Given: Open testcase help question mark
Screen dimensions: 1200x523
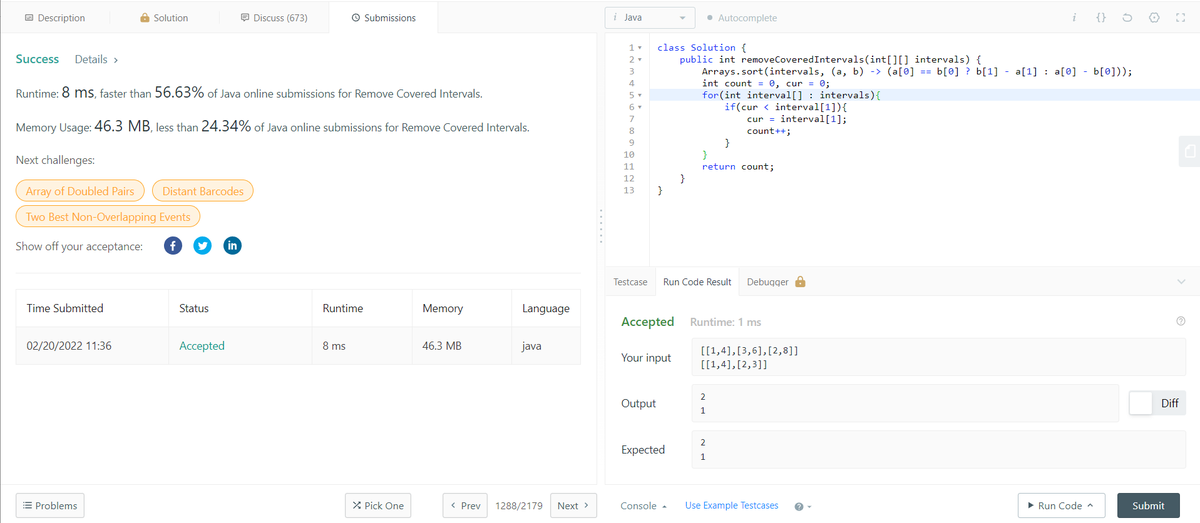Looking at the screenshot, I should pos(799,506).
